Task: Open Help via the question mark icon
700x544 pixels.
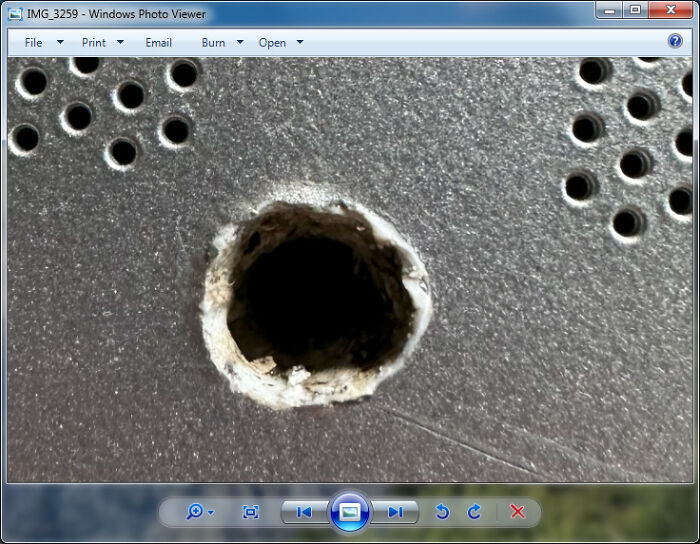Action: point(675,41)
